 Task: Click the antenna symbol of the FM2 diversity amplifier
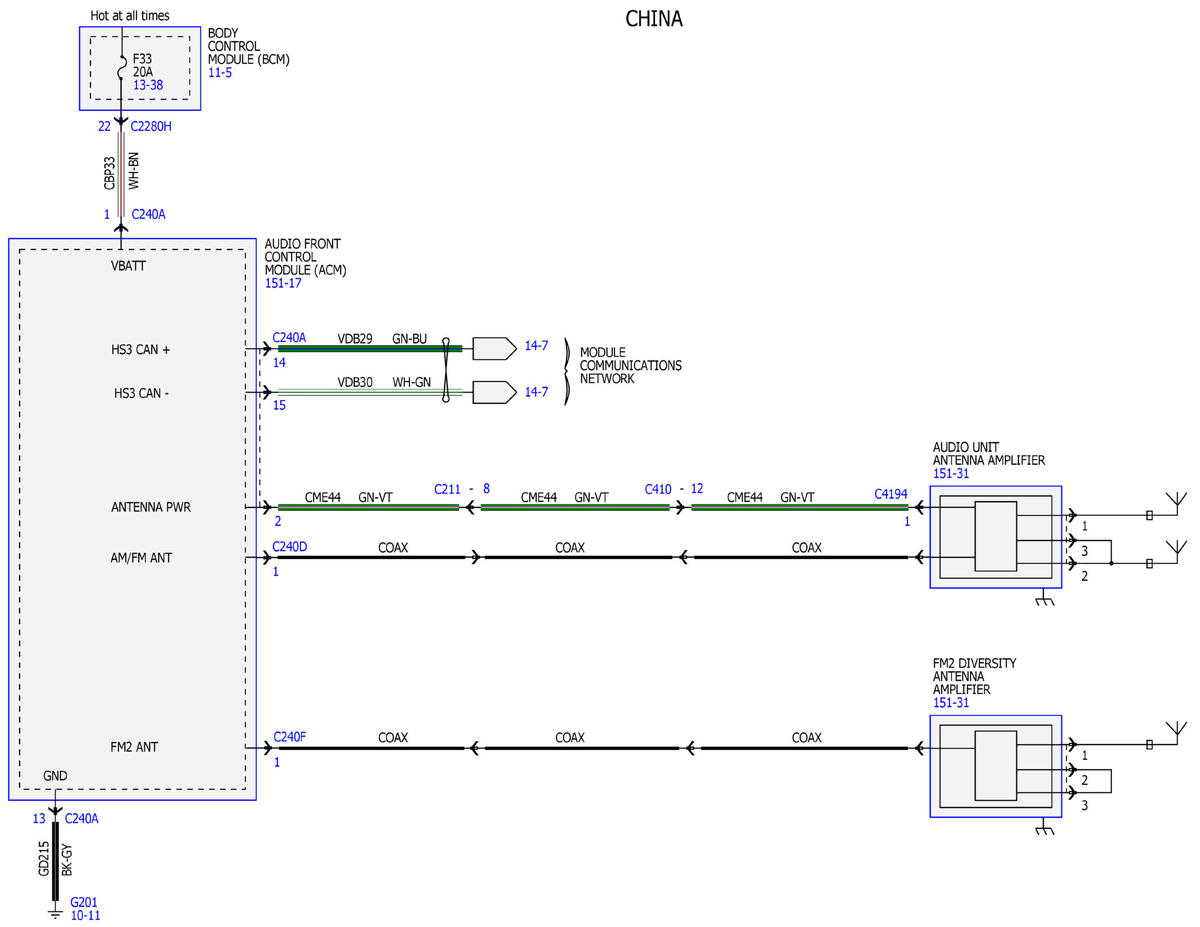click(1177, 731)
